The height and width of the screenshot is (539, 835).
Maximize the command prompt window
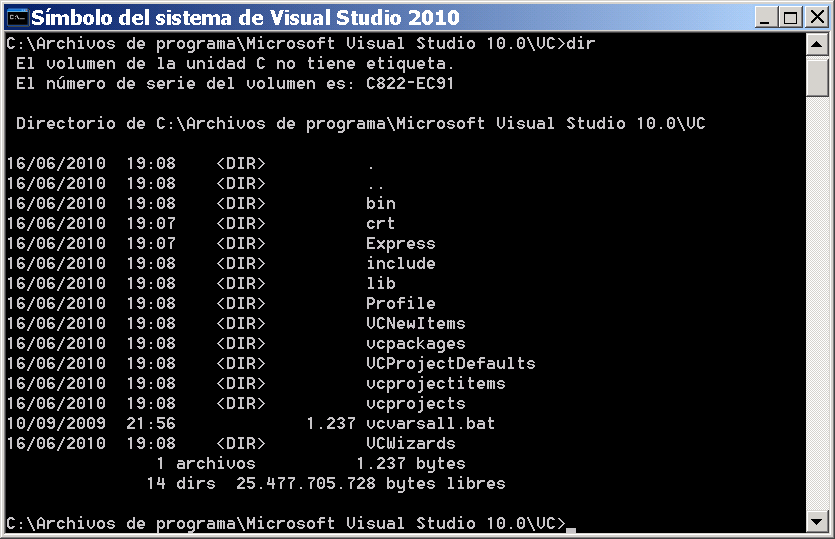791,17
